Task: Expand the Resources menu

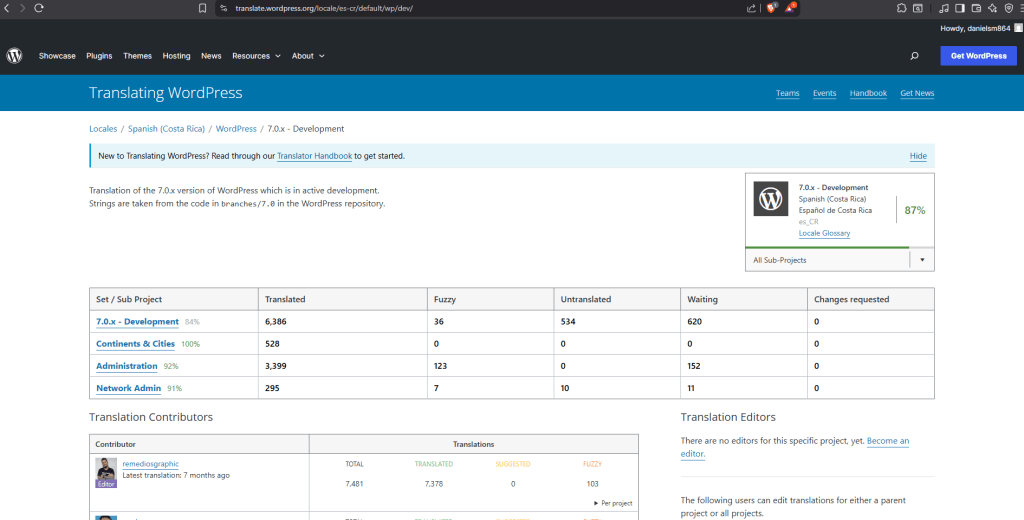Action: pyautogui.click(x=256, y=56)
